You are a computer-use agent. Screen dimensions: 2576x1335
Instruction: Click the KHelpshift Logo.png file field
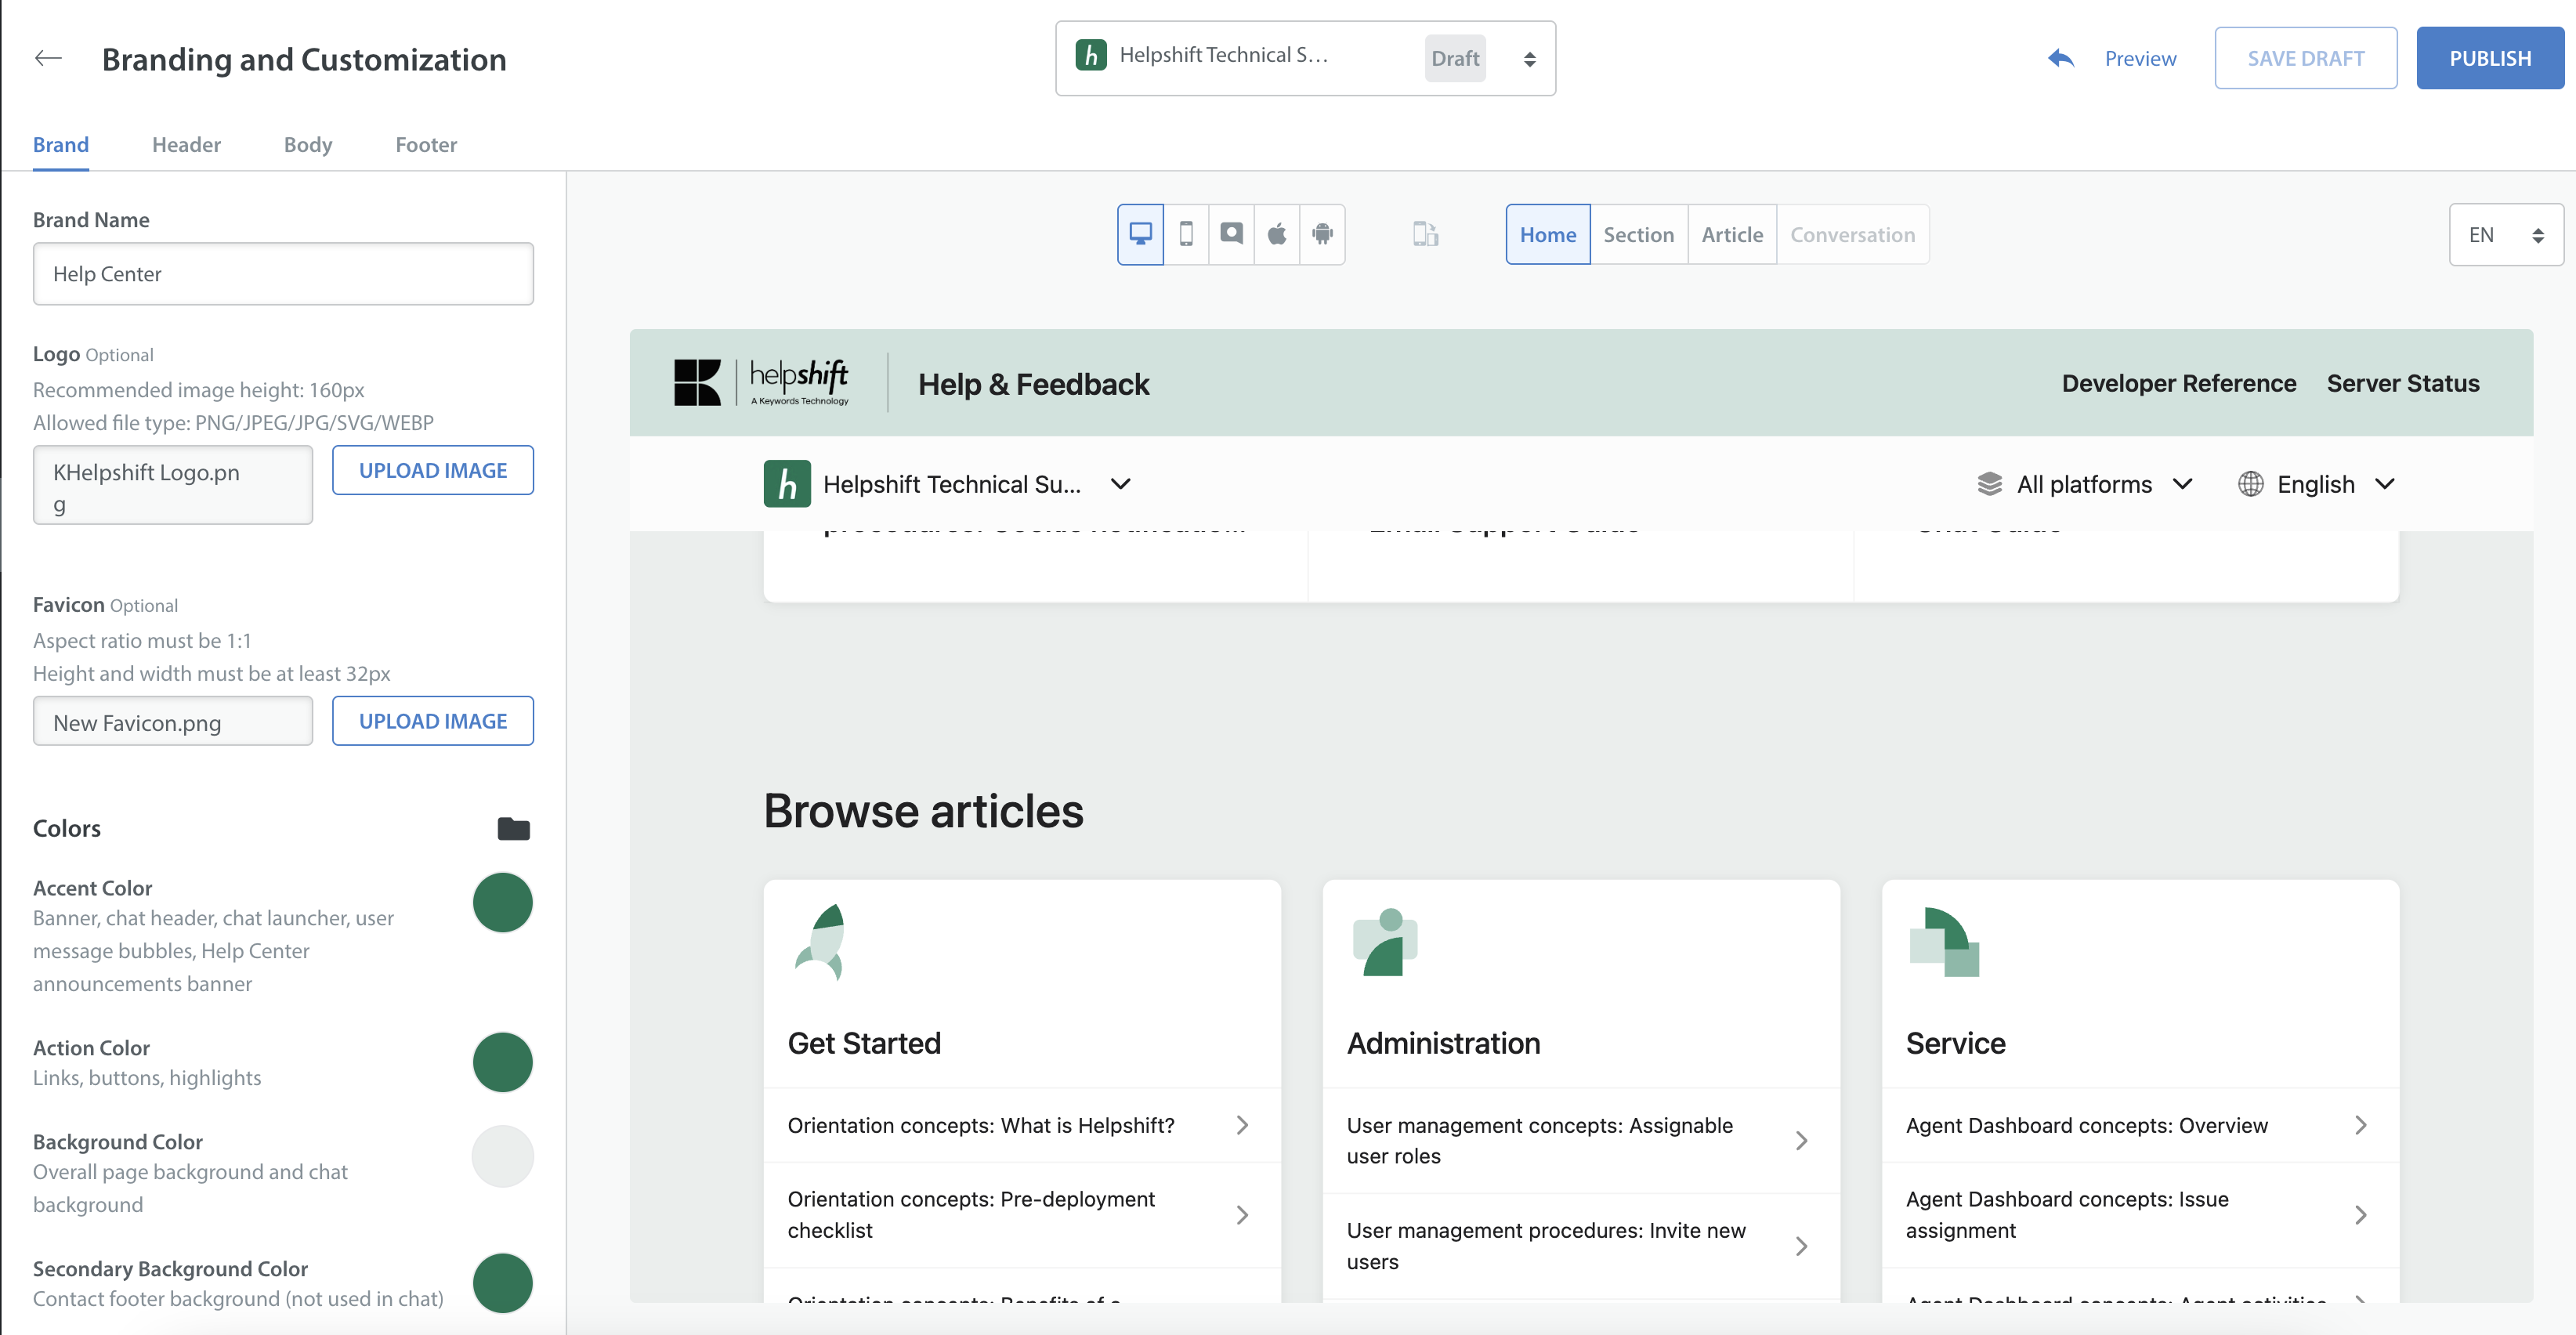pyautogui.click(x=173, y=485)
